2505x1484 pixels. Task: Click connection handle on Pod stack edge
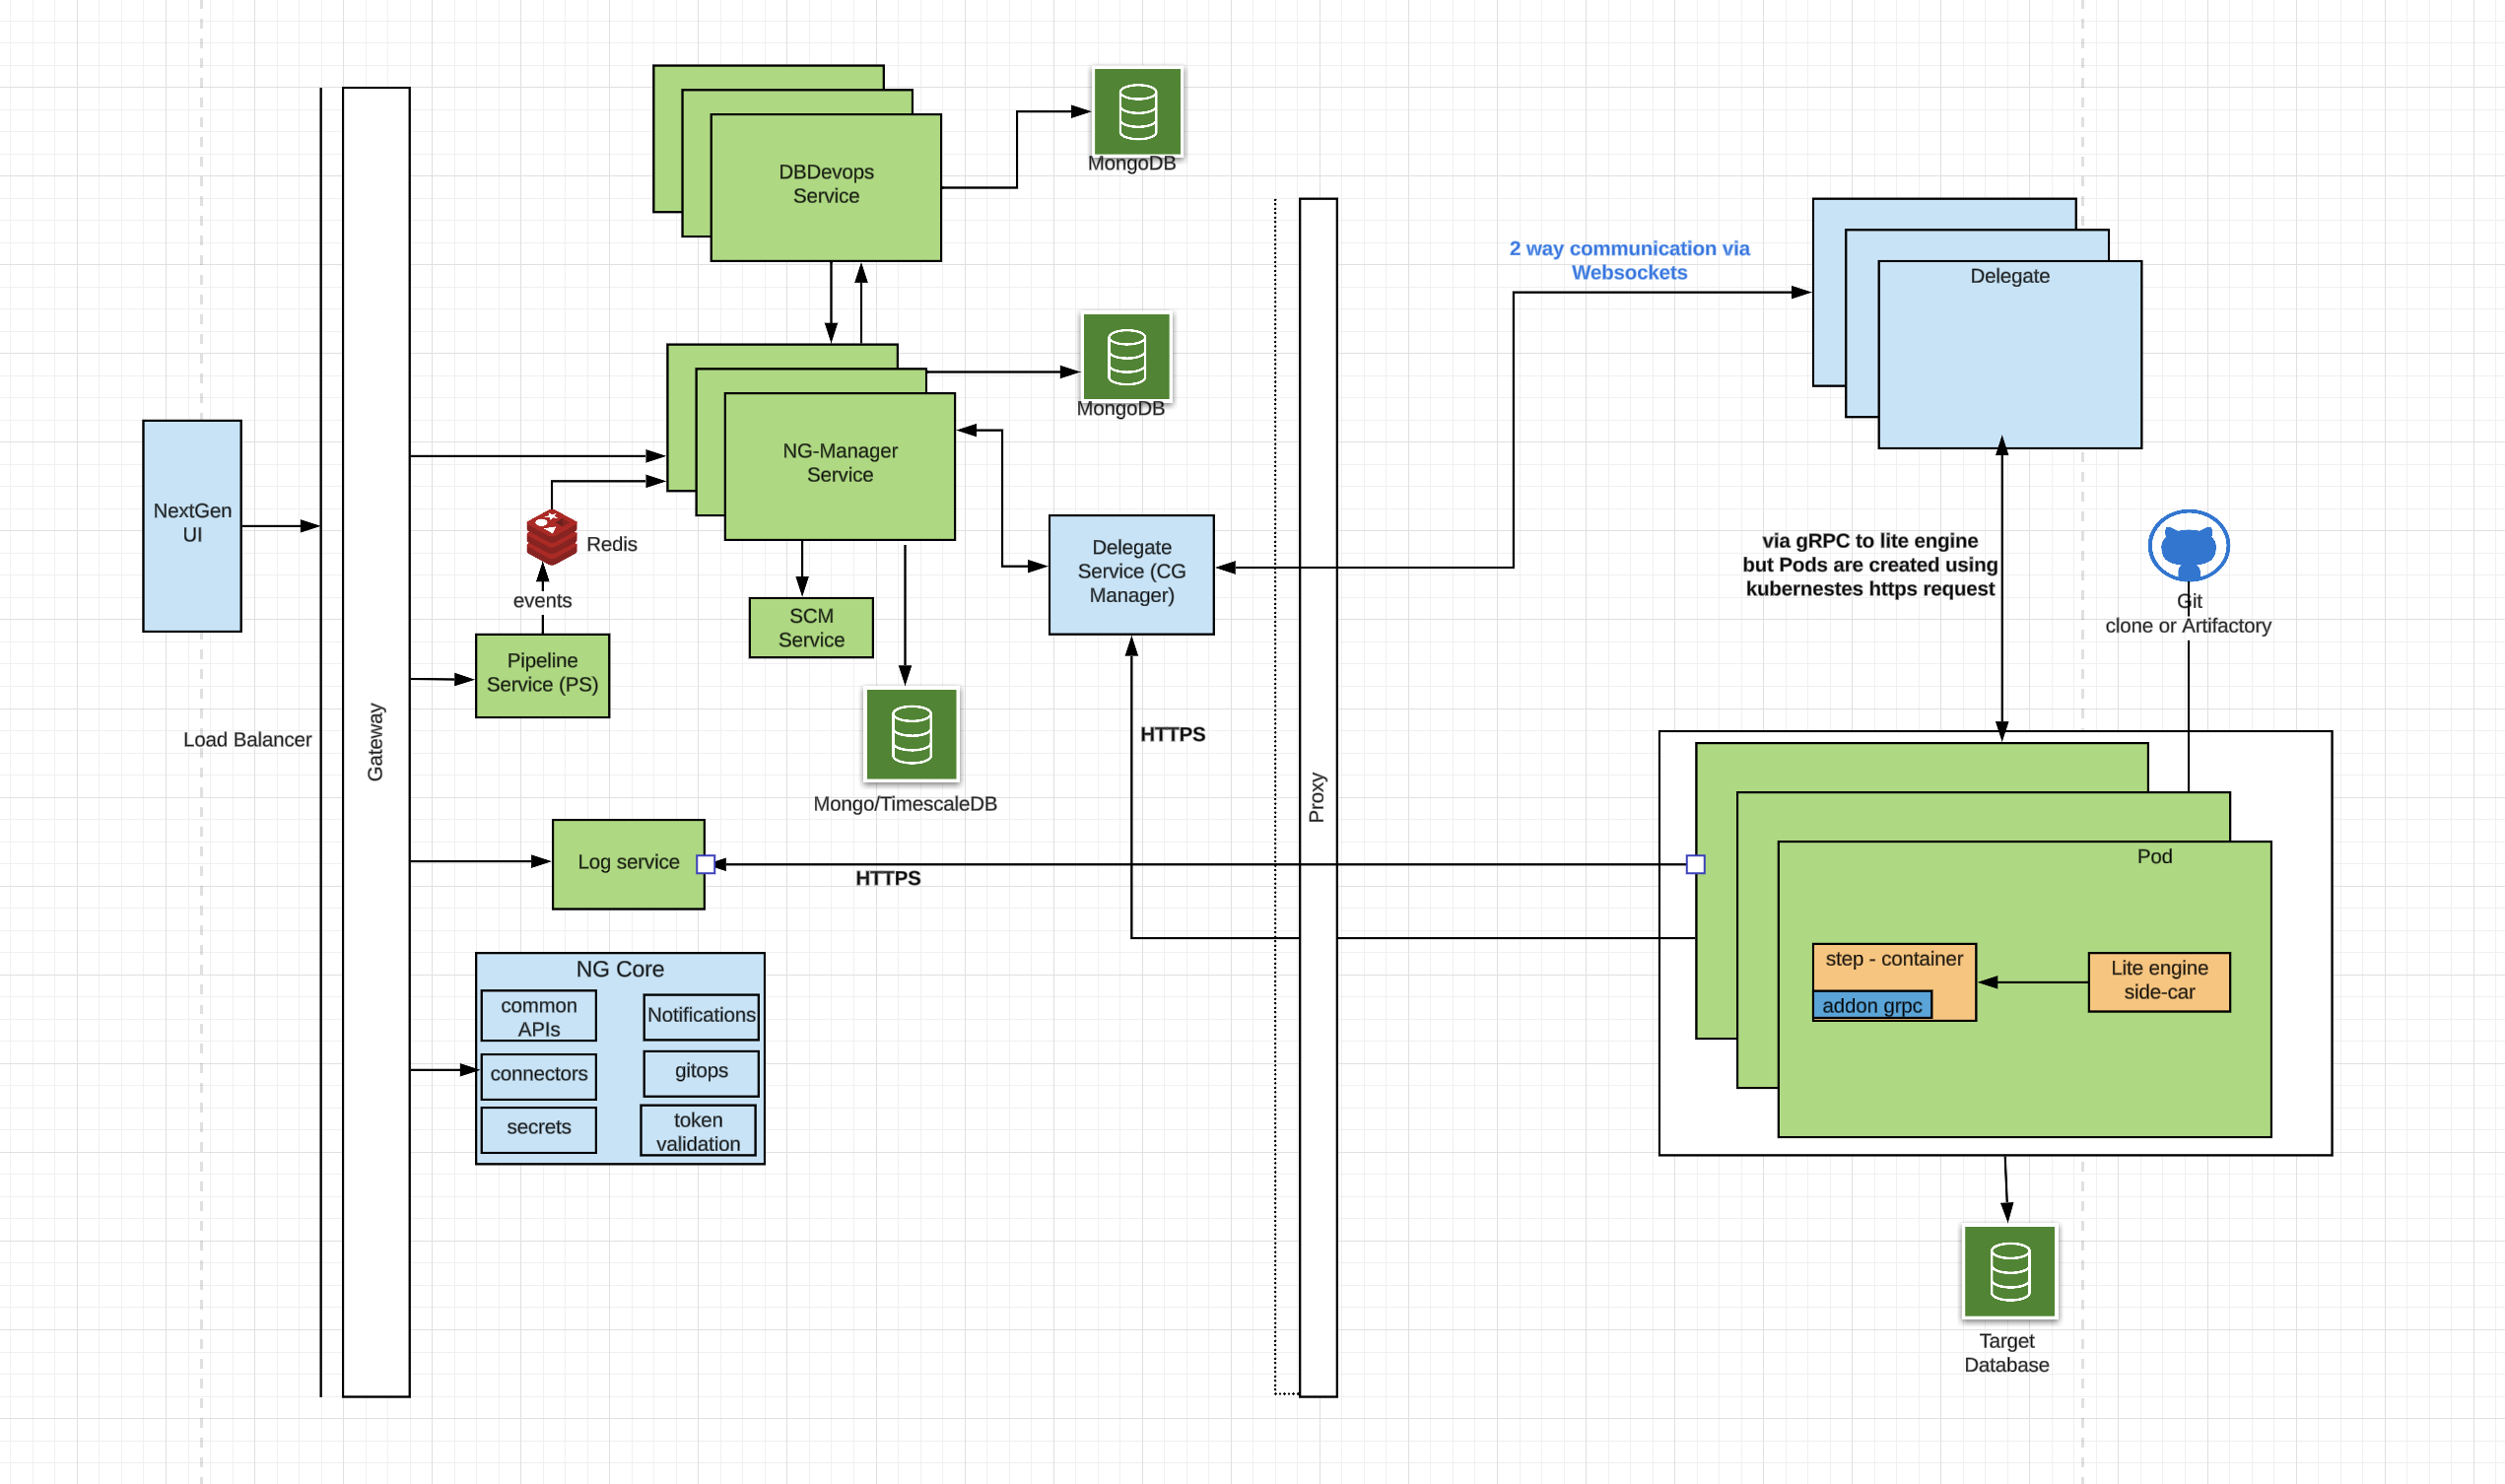tap(1694, 864)
